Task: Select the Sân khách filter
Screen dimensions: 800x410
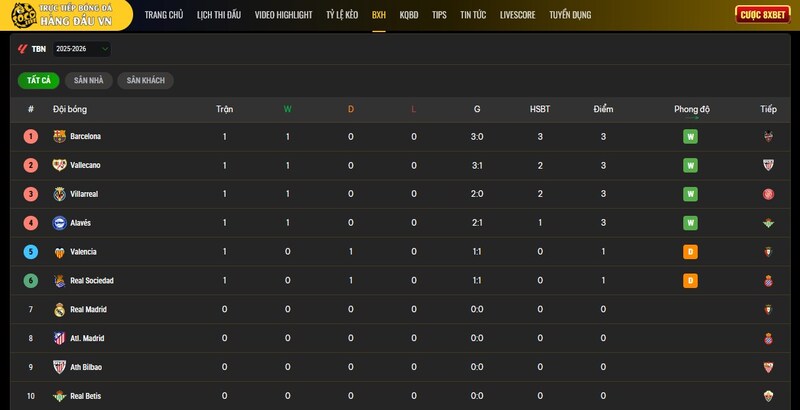Action: (x=145, y=81)
